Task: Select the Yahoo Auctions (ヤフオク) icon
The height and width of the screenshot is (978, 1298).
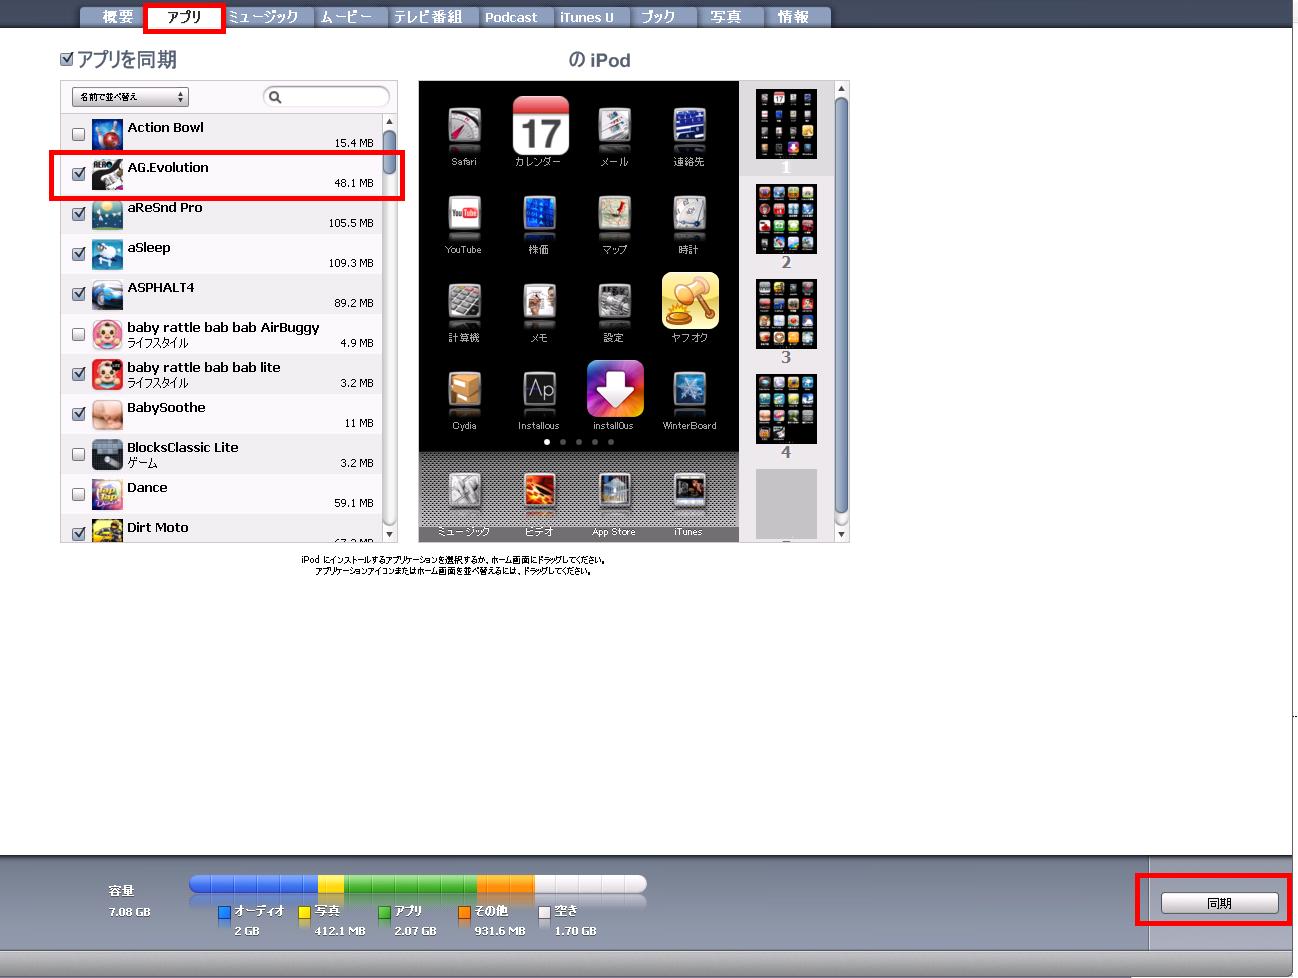Action: click(690, 301)
